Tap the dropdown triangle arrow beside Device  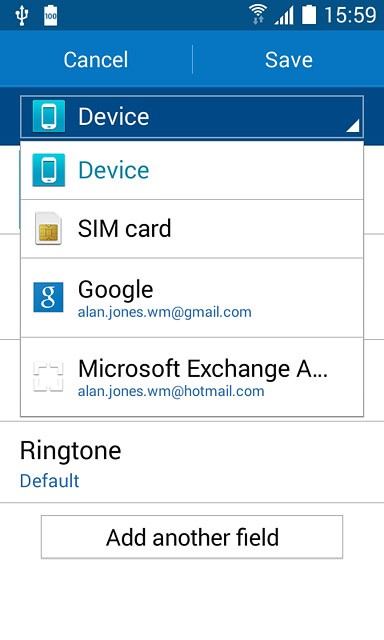tap(353, 126)
